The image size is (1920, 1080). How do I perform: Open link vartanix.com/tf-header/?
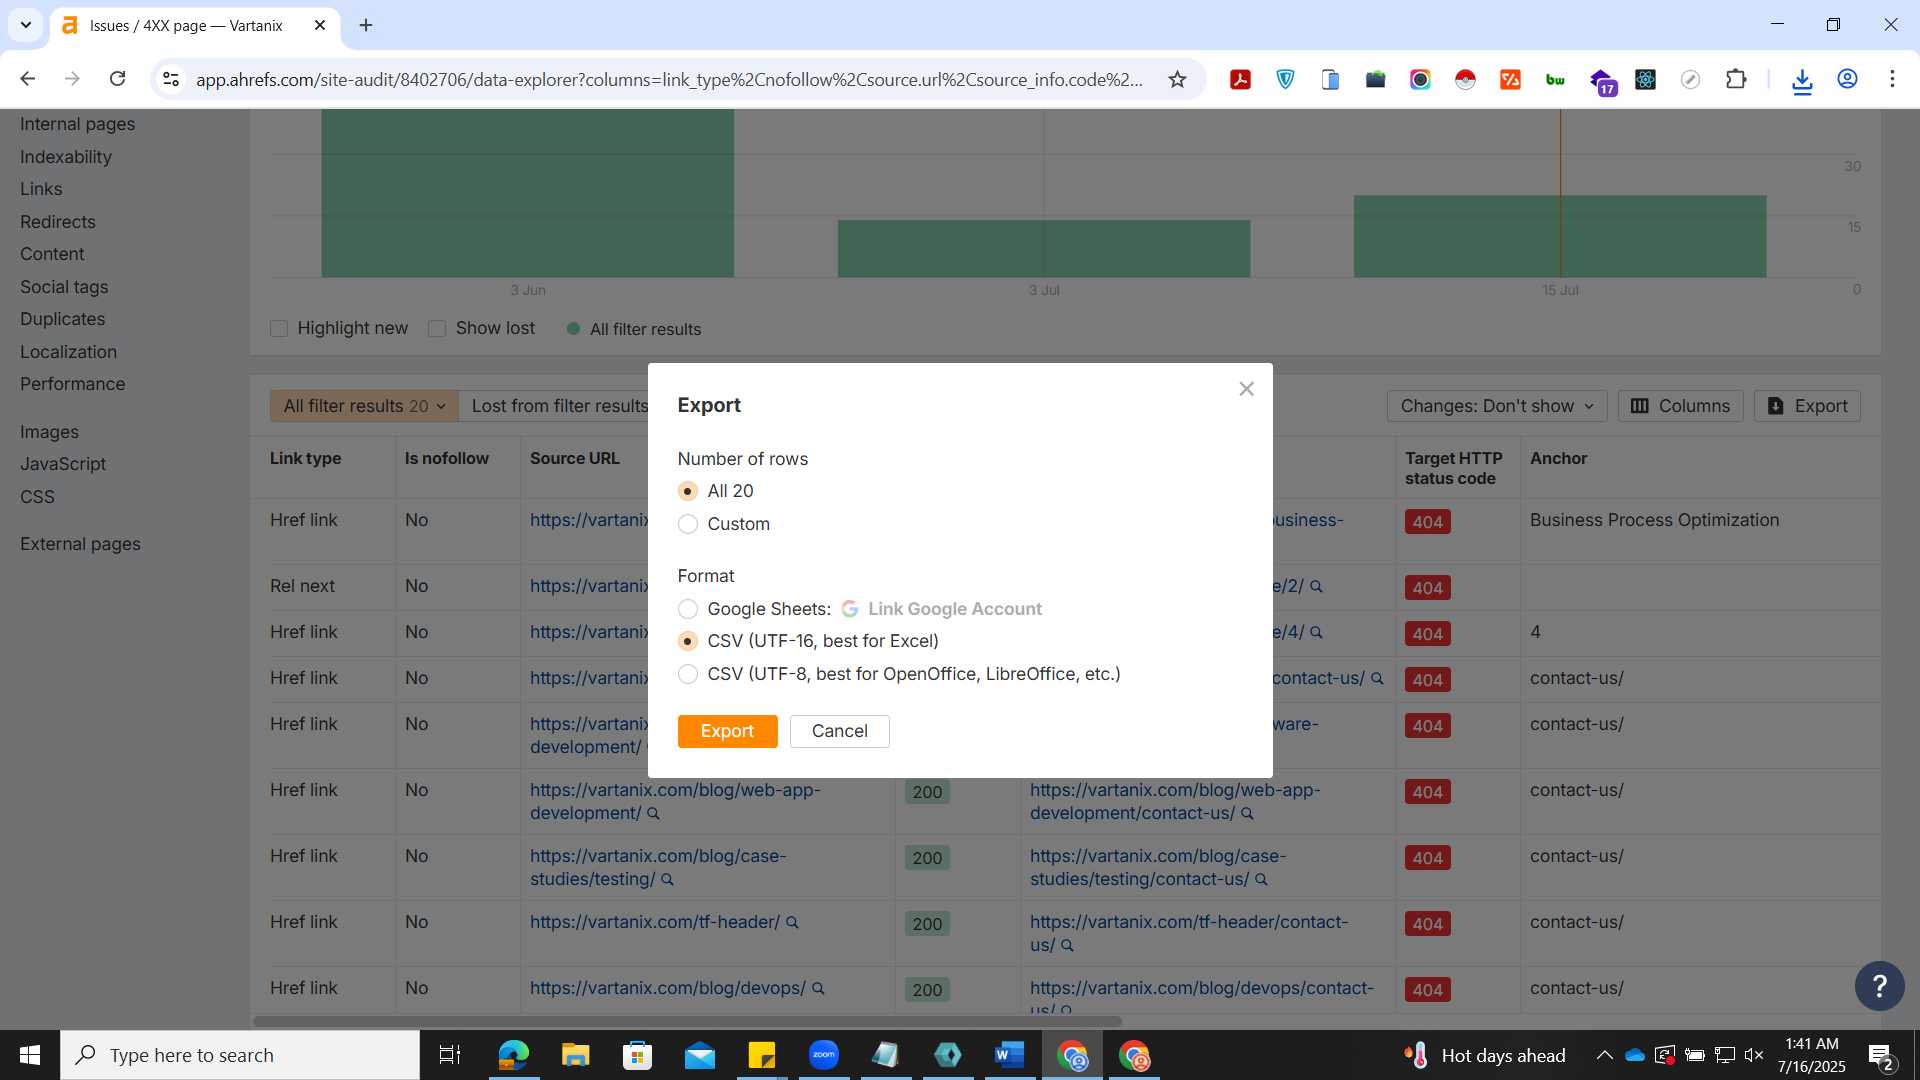click(654, 922)
